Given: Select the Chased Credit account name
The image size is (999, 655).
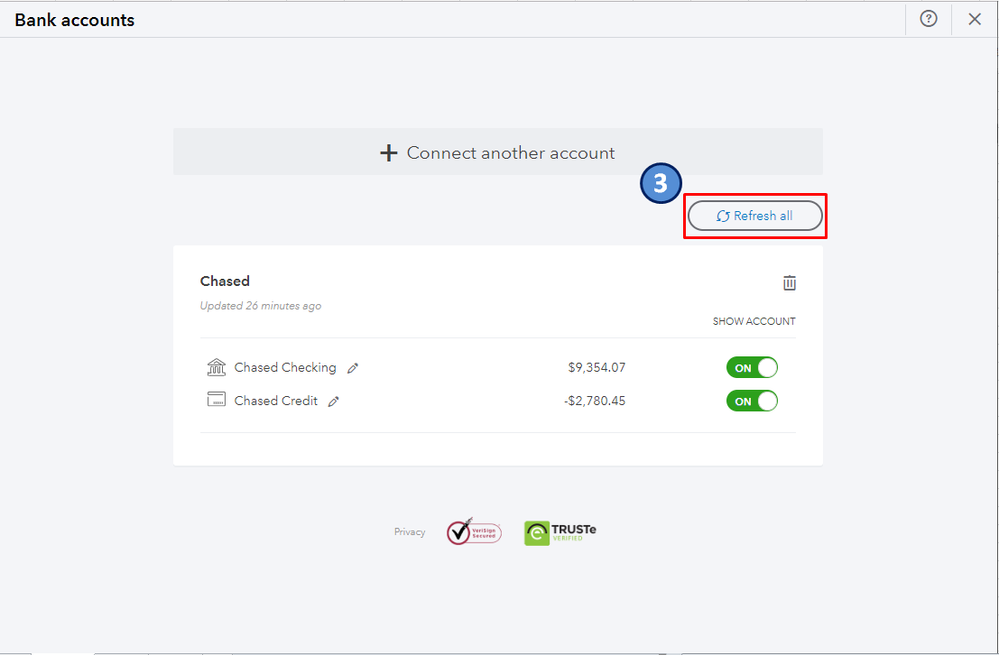Looking at the screenshot, I should click(275, 401).
